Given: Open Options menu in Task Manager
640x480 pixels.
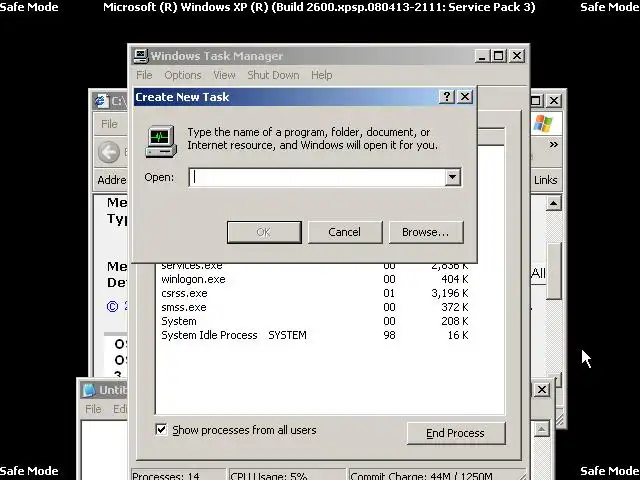Looking at the screenshot, I should coord(183,75).
